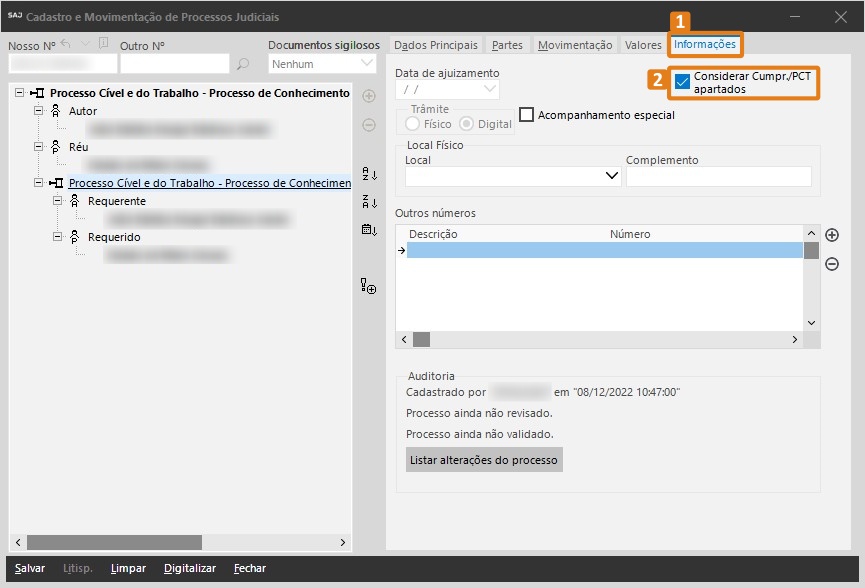Click Salvar in the bottom bar
This screenshot has width=865, height=588.
(30, 568)
